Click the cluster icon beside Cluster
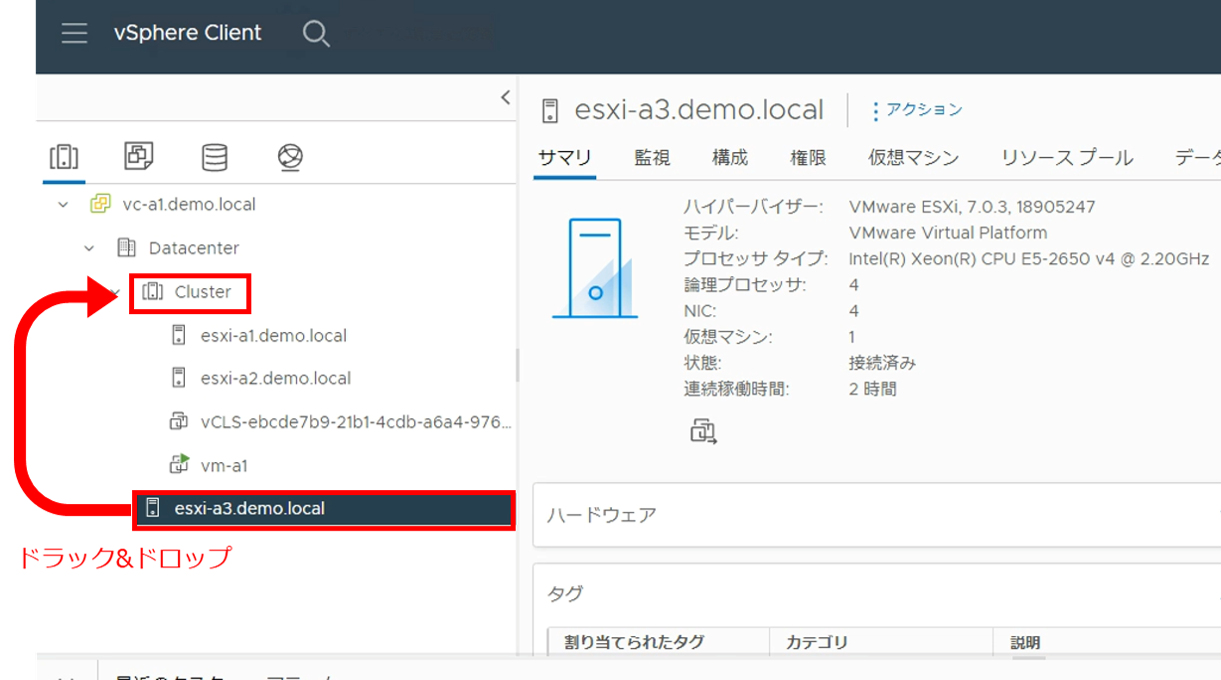This screenshot has height=680, width=1221. click(x=153, y=292)
